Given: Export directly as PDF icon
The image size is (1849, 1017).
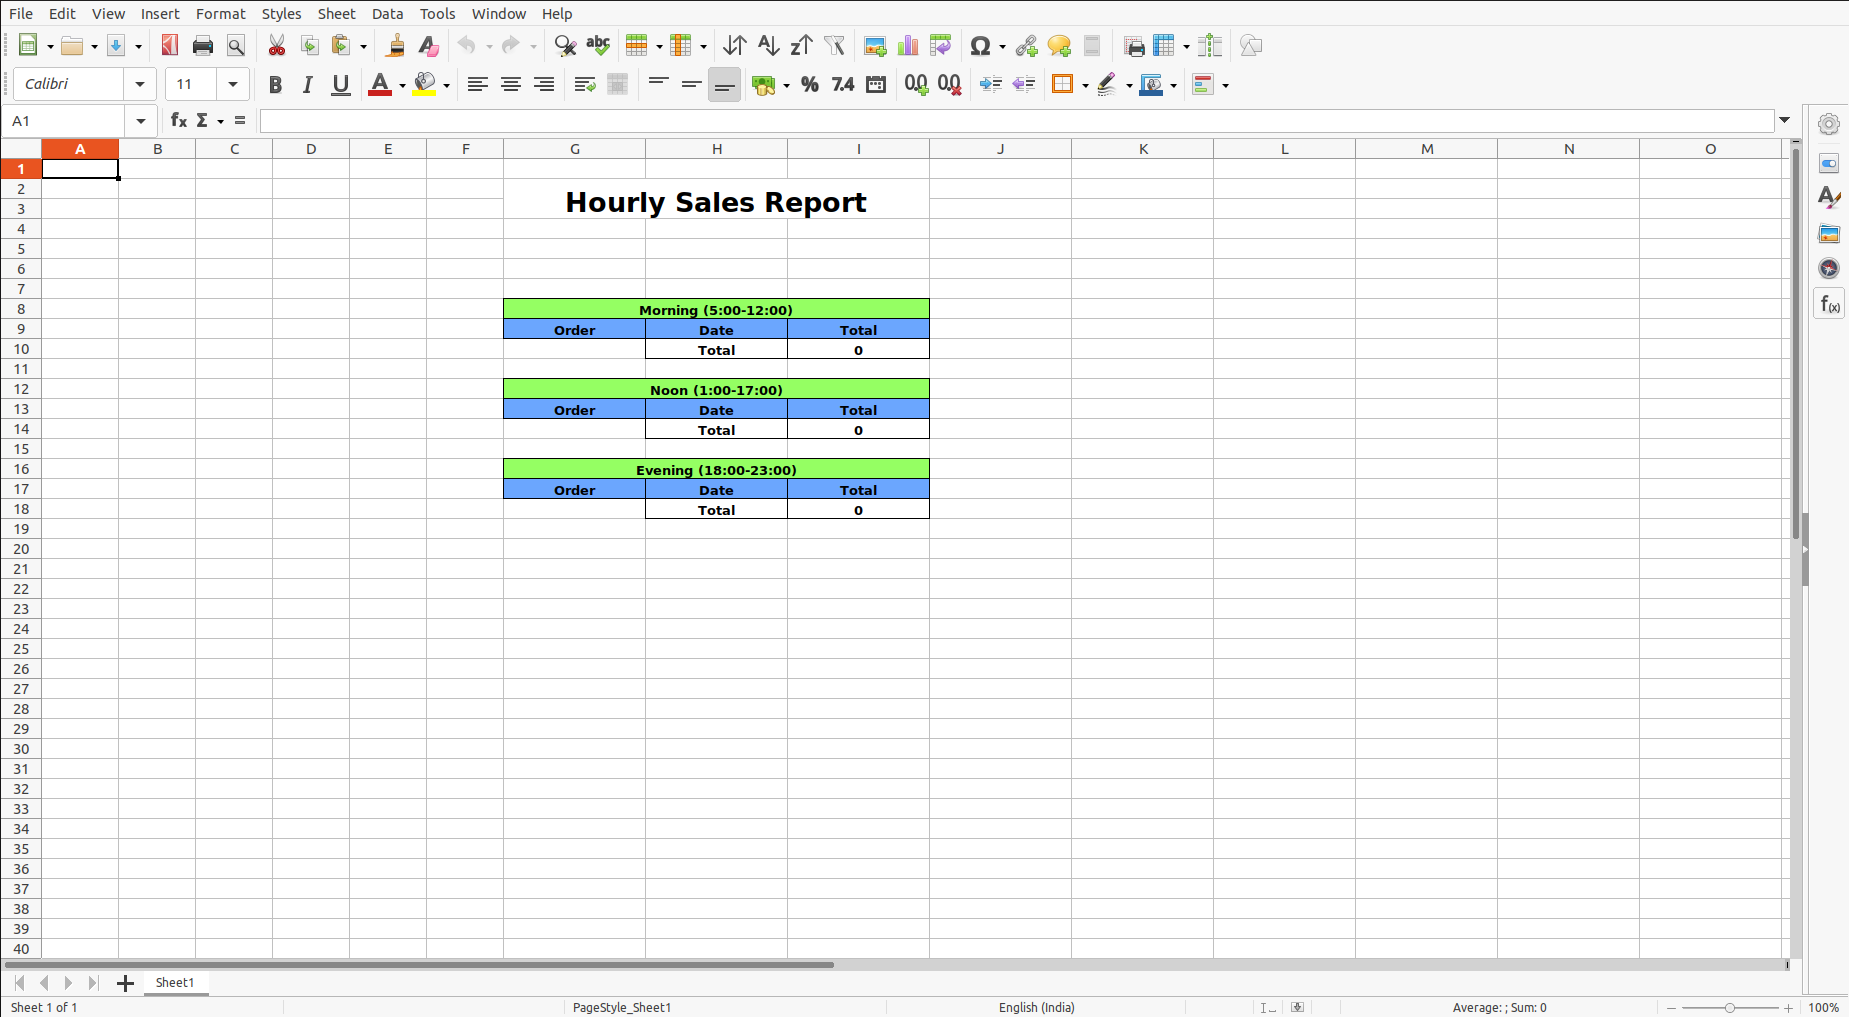Looking at the screenshot, I should [x=170, y=45].
